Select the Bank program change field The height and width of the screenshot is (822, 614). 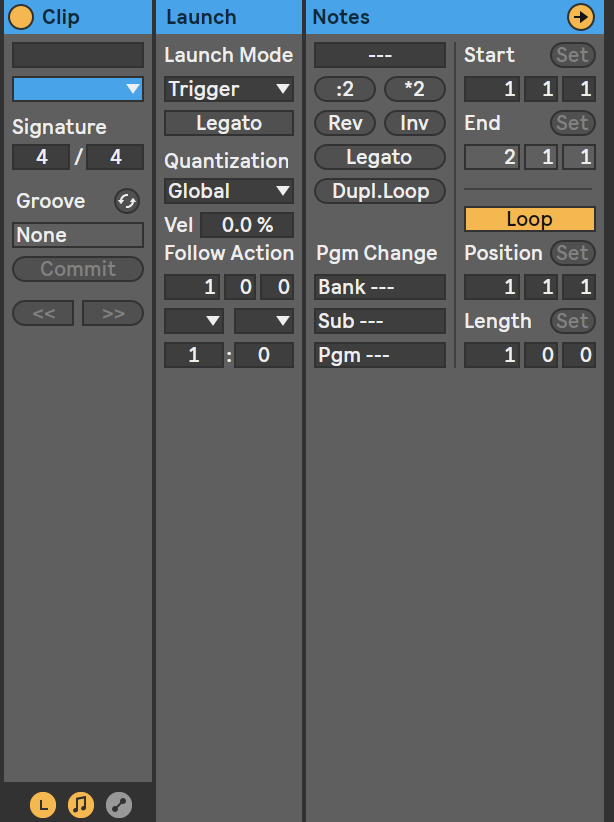379,287
